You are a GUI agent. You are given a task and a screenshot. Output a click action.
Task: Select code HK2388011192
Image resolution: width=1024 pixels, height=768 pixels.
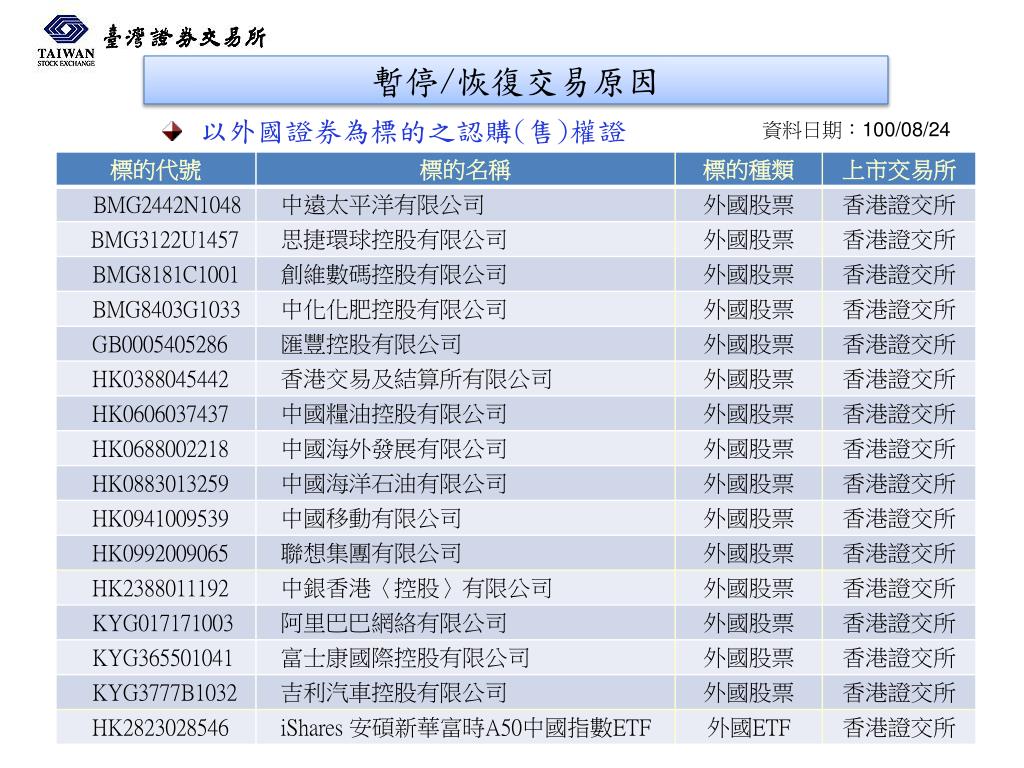point(160,588)
